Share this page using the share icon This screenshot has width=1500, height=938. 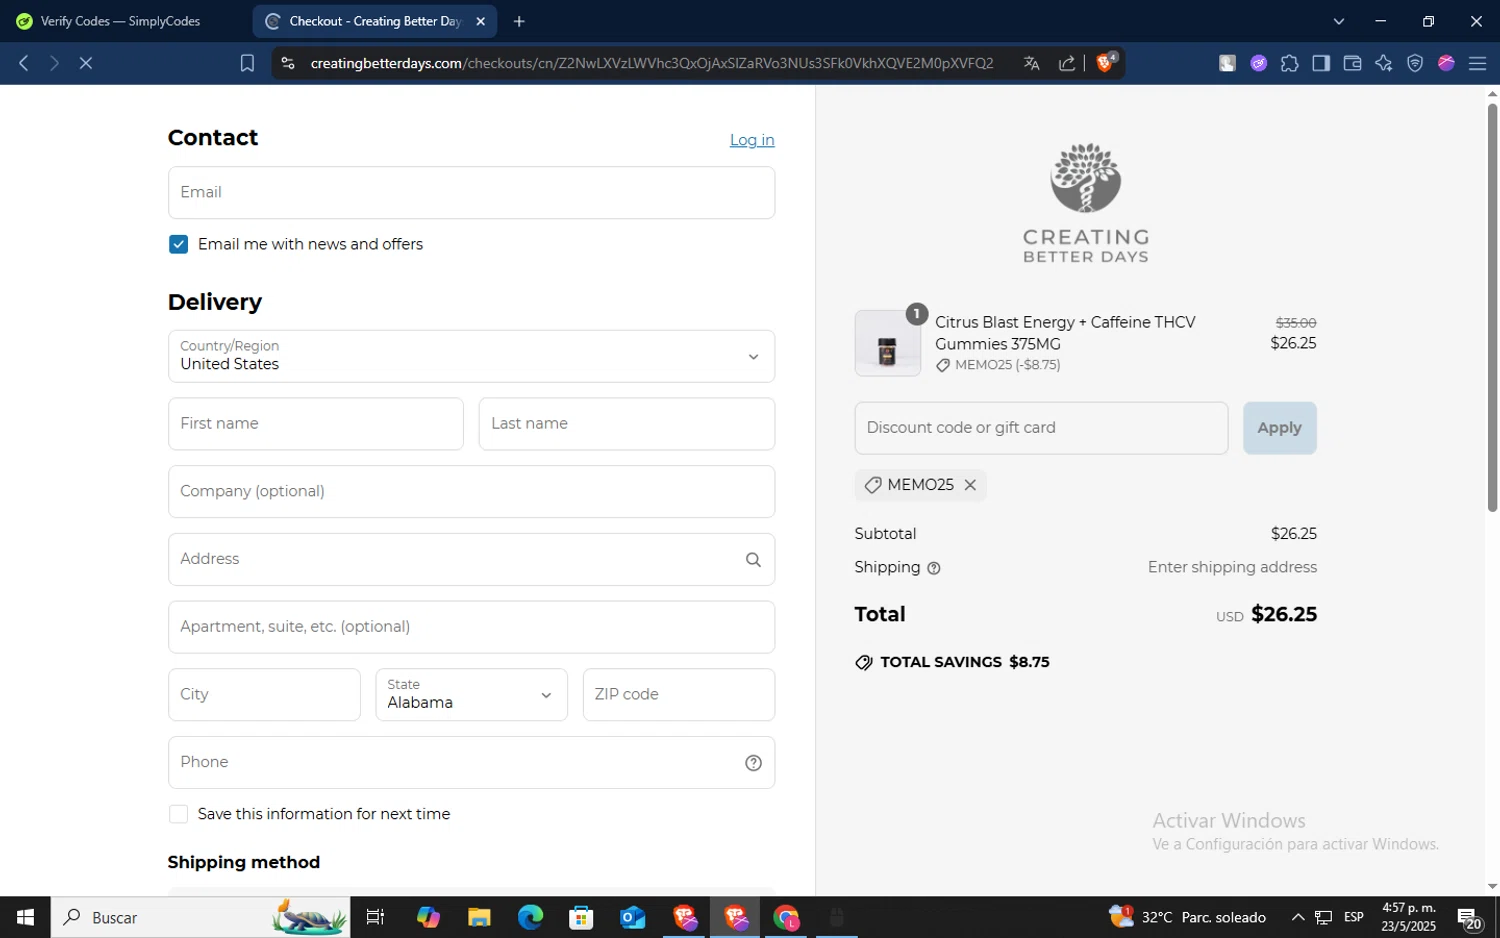[x=1067, y=63]
